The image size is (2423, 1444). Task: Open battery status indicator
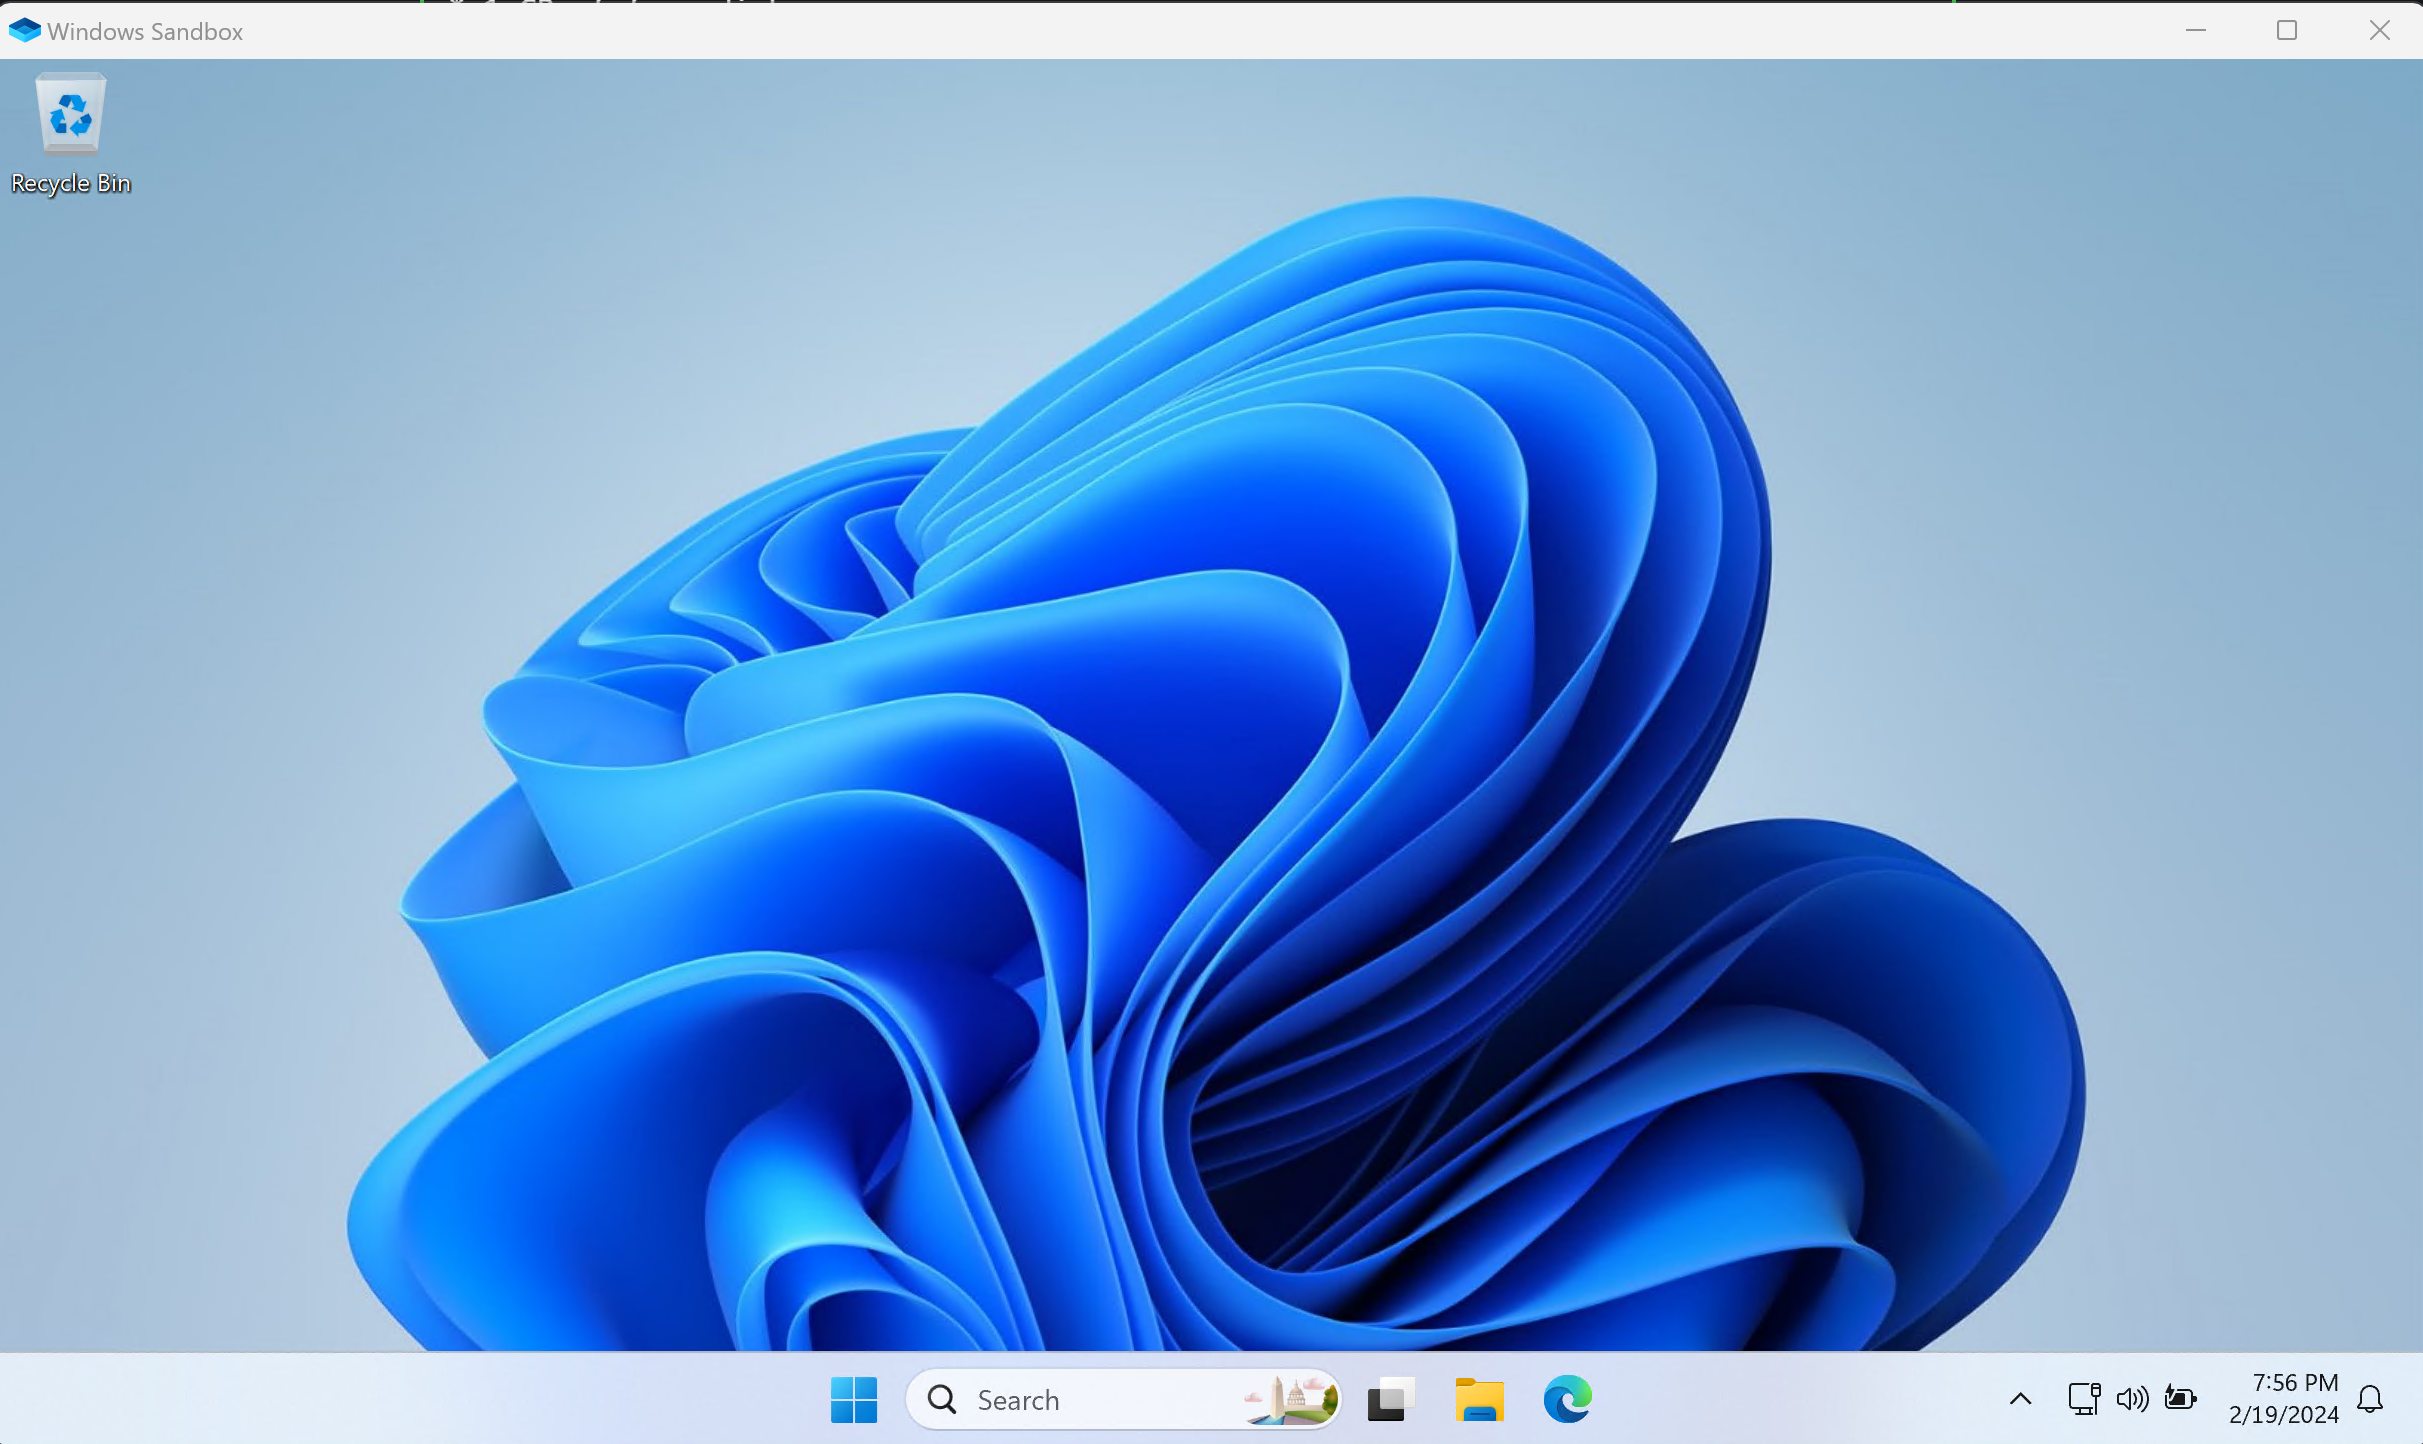coord(2179,1399)
